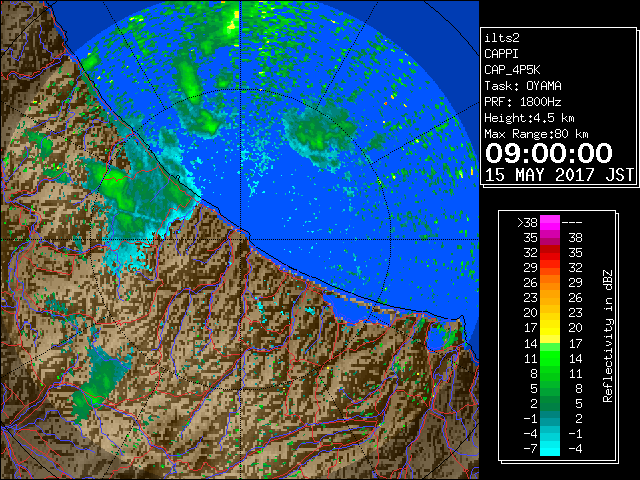
Task: Click the yellow 17 dBZ legend color
Action: [550, 328]
